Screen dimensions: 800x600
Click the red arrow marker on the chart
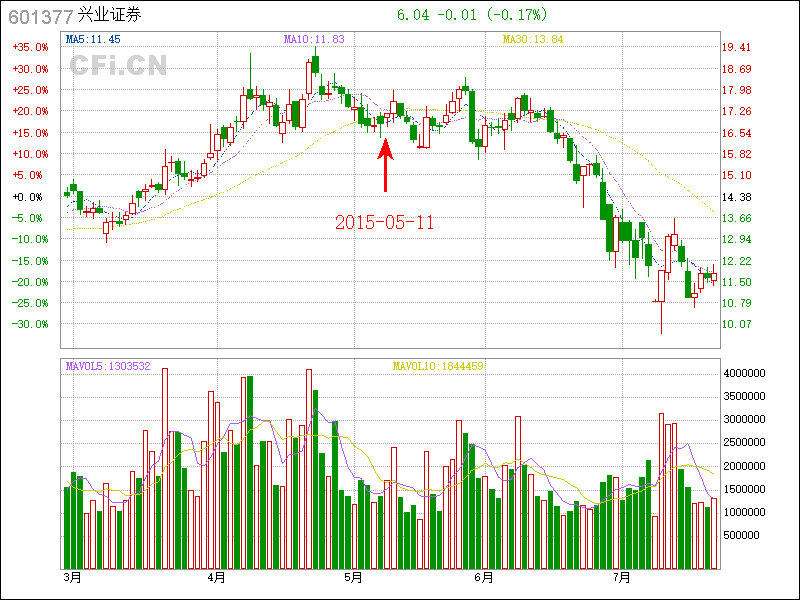click(385, 165)
